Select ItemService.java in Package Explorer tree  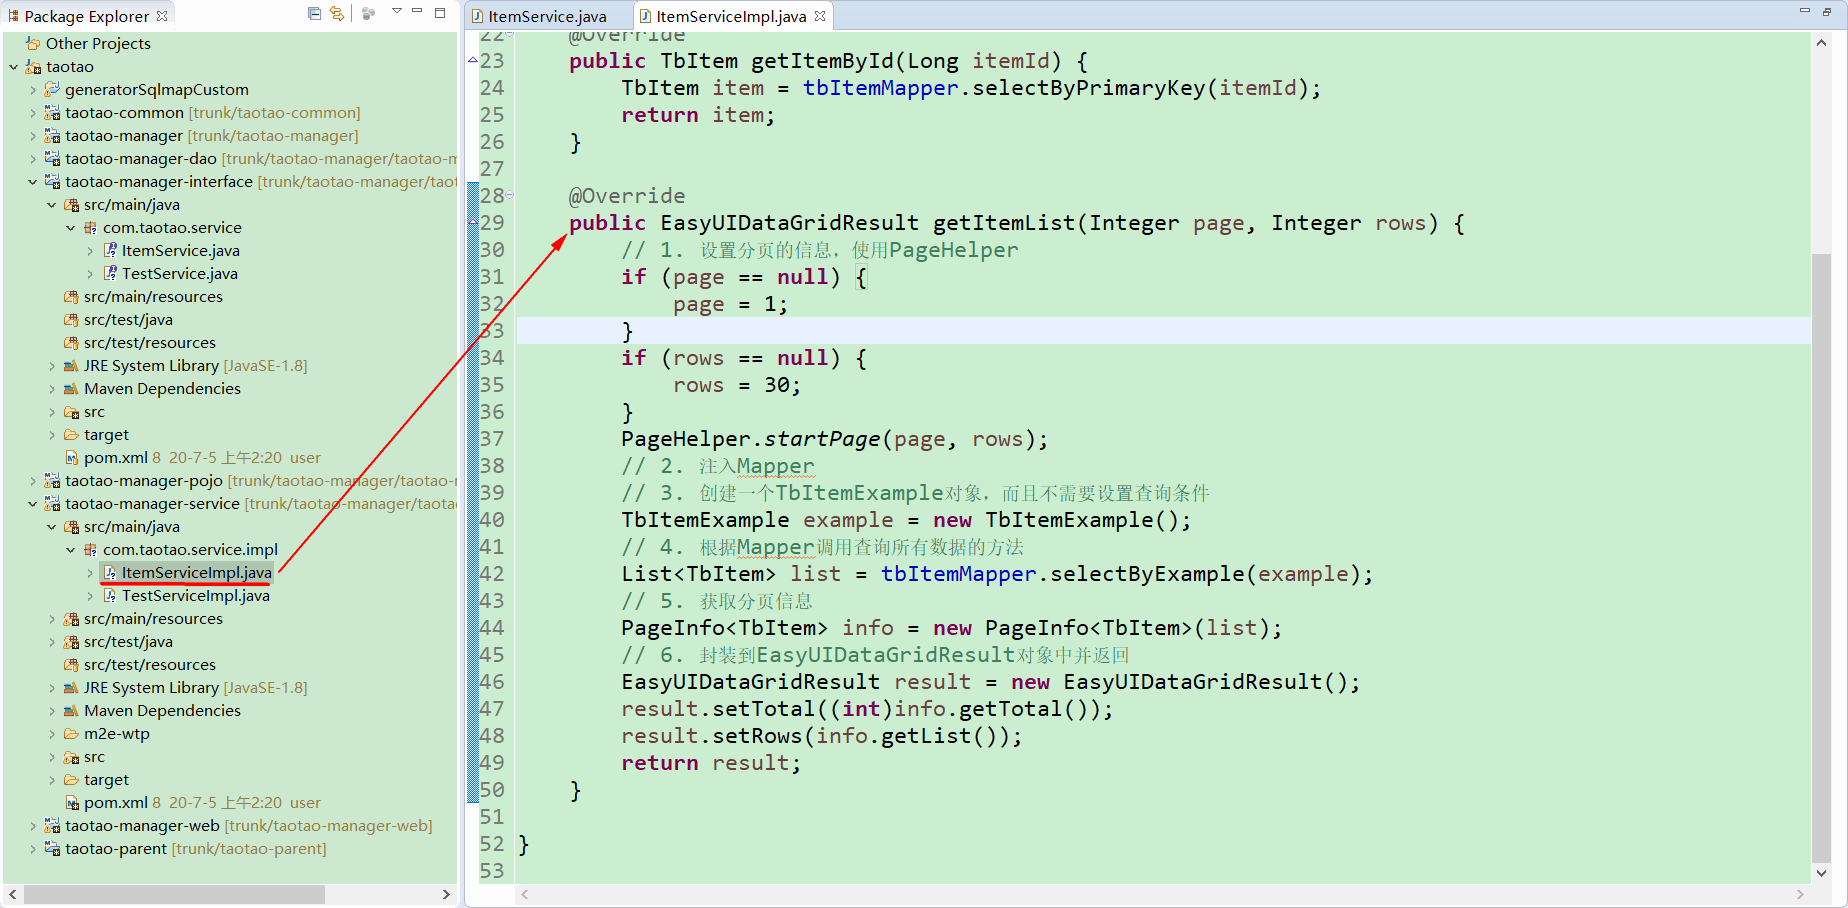(180, 250)
